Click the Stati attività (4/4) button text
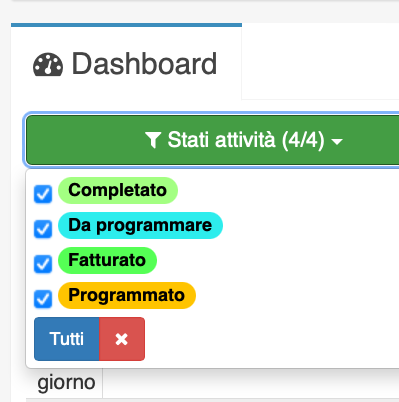 [x=246, y=140]
